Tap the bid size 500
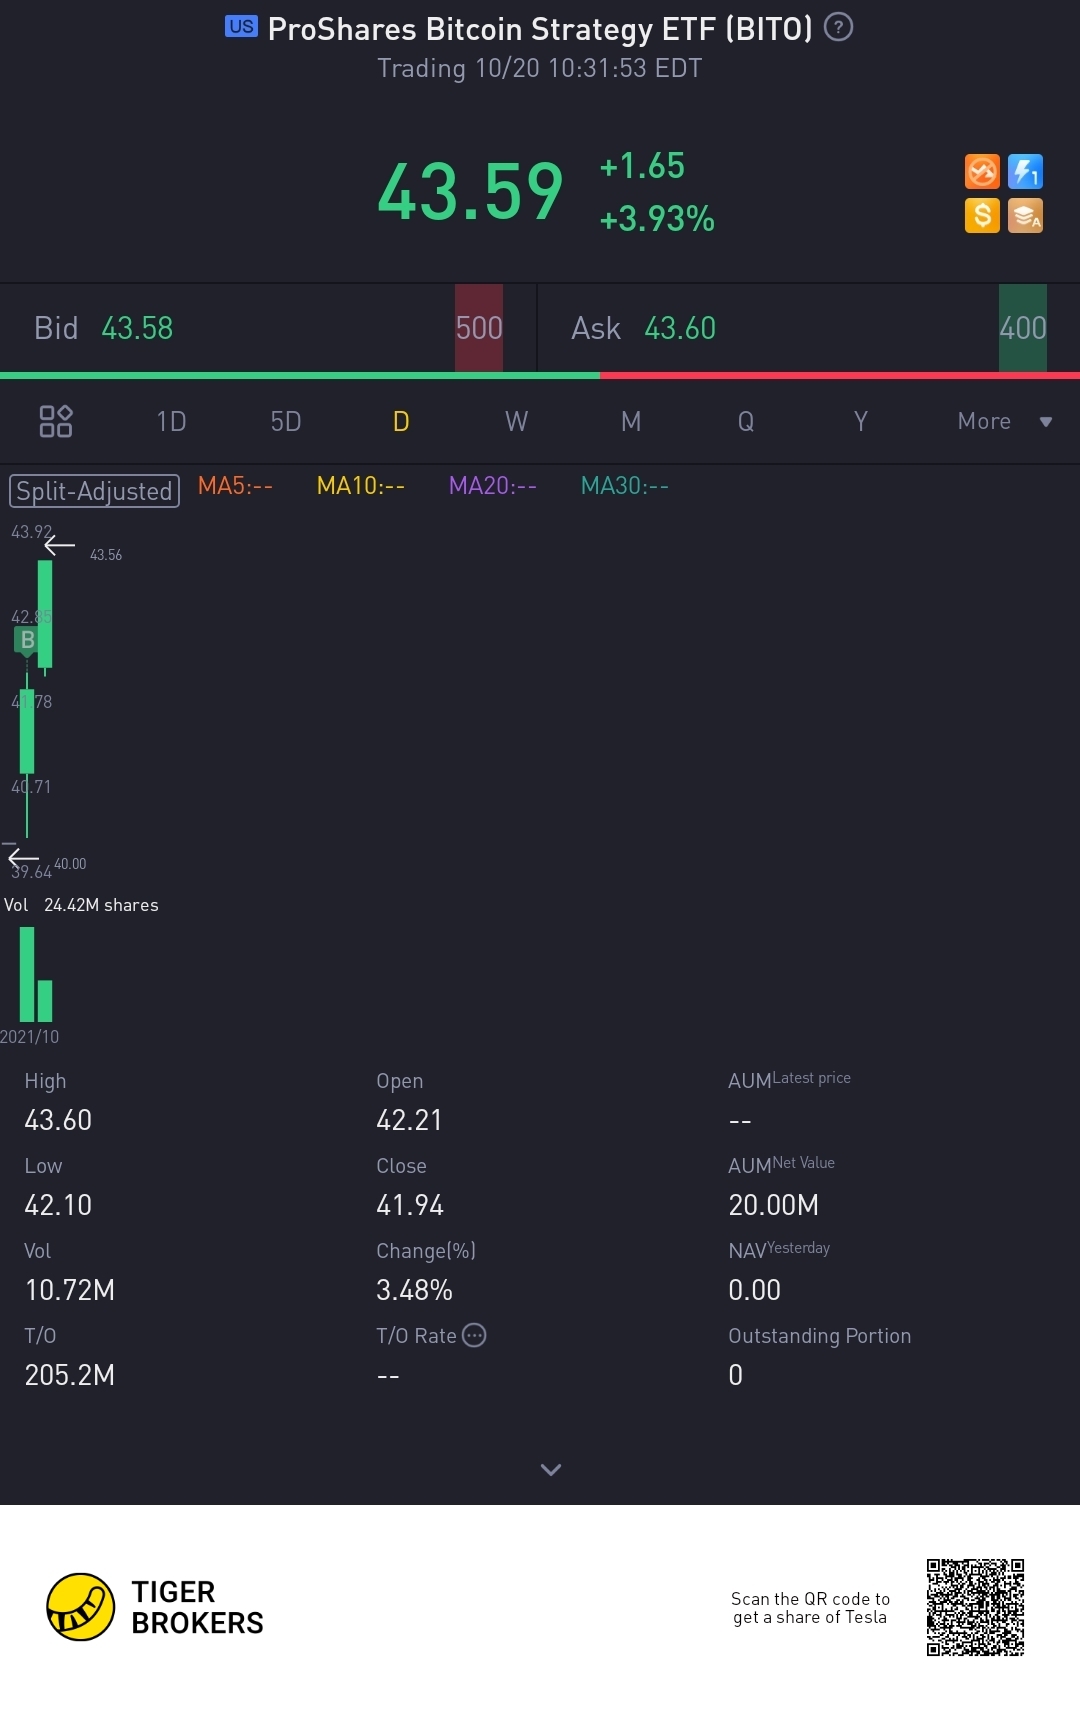1080x1710 pixels. 479,328
